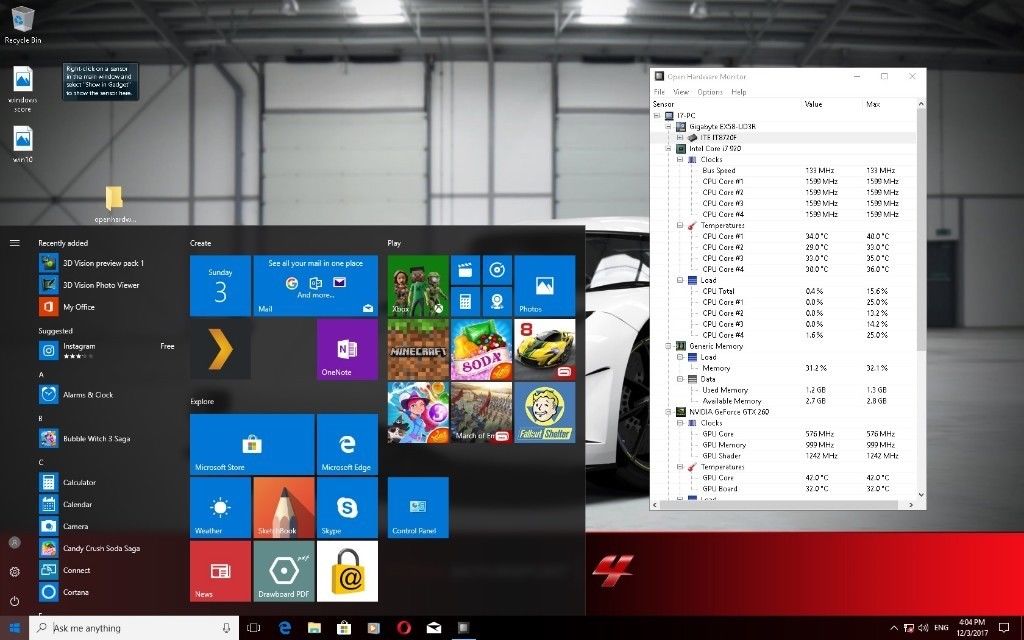Open the Weather tile
Image resolution: width=1024 pixels, height=640 pixels.
[x=220, y=507]
